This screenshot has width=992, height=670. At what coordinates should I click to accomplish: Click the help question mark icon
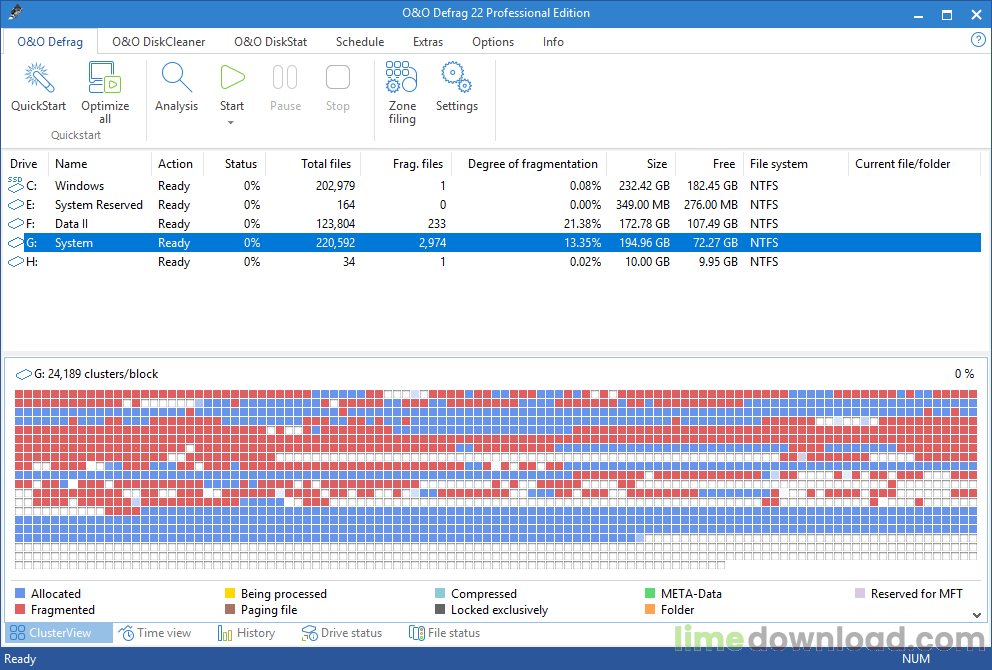pyautogui.click(x=978, y=40)
